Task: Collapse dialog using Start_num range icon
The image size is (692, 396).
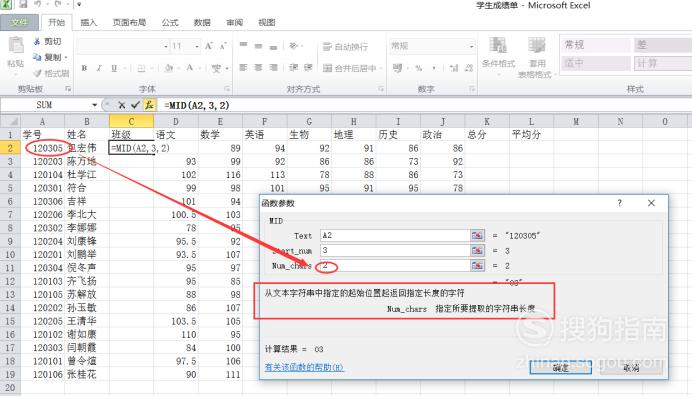Action: [x=477, y=250]
